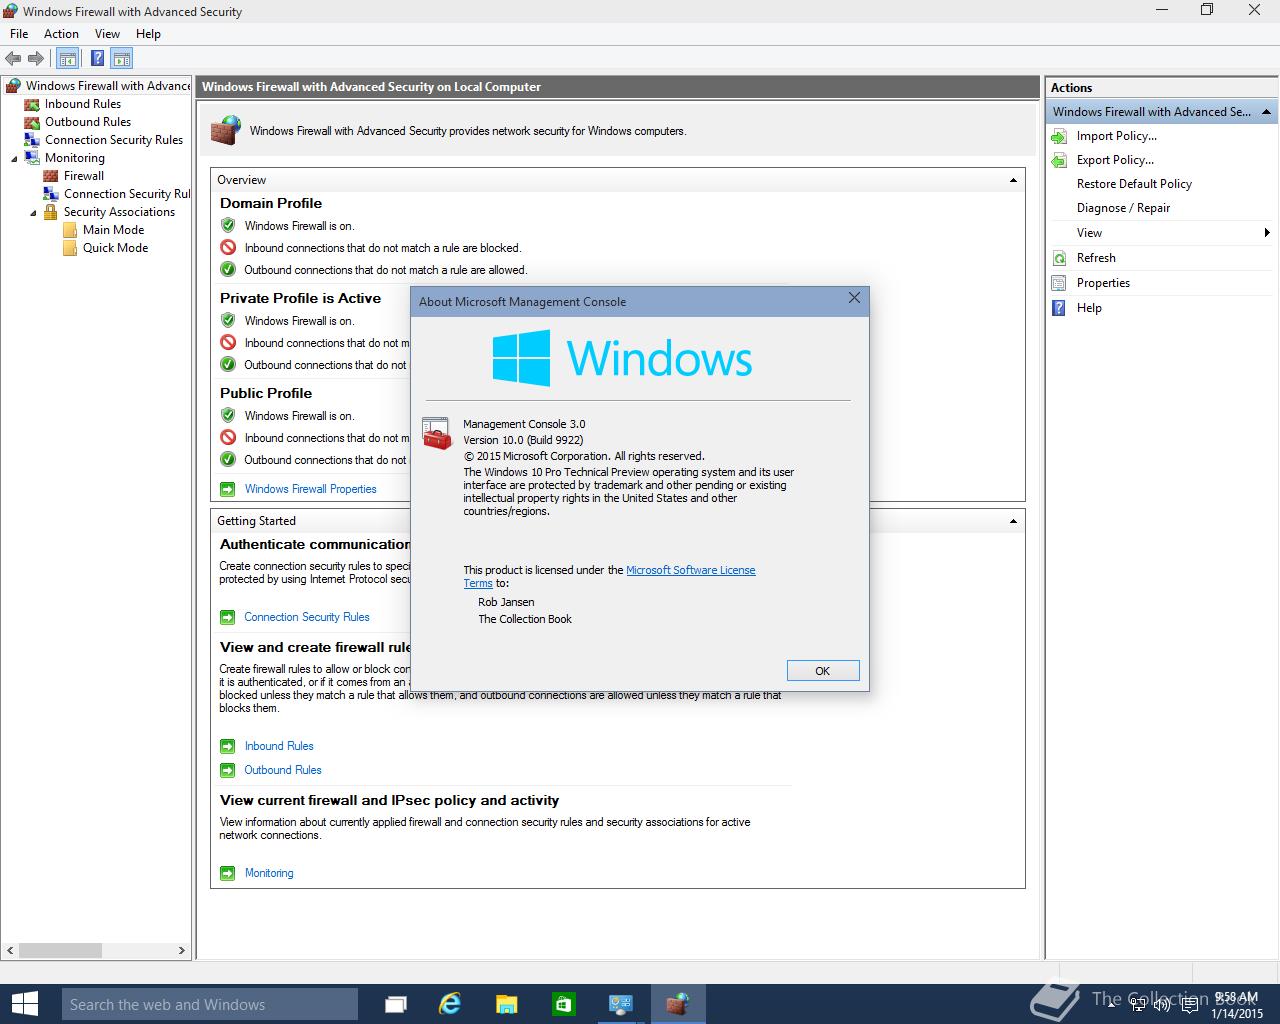Image resolution: width=1280 pixels, height=1024 pixels.
Task: Click the blue Help toolbar icon
Action: click(97, 59)
